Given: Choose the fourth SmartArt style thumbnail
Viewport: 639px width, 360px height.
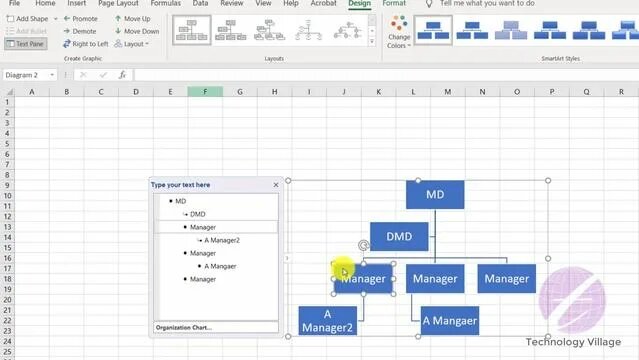Looking at the screenshot, I should pyautogui.click(x=550, y=30).
